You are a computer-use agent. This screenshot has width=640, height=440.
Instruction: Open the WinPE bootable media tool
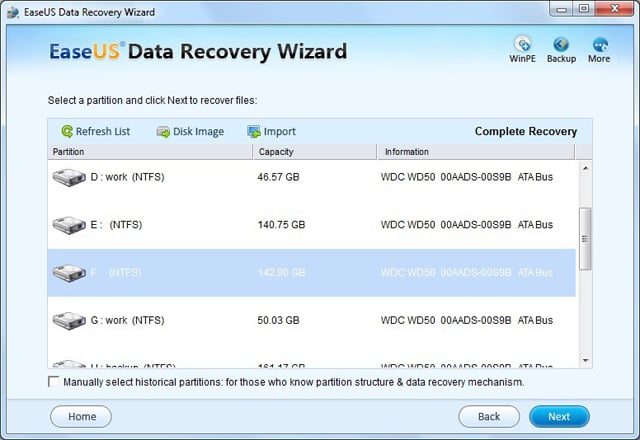[x=522, y=49]
